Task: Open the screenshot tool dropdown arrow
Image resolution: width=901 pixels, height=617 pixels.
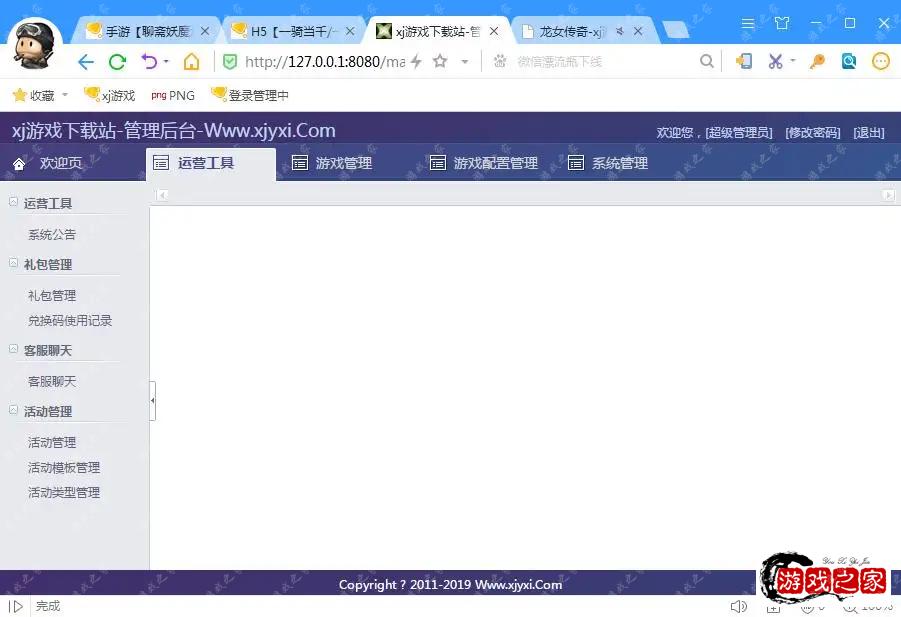Action: click(x=792, y=61)
